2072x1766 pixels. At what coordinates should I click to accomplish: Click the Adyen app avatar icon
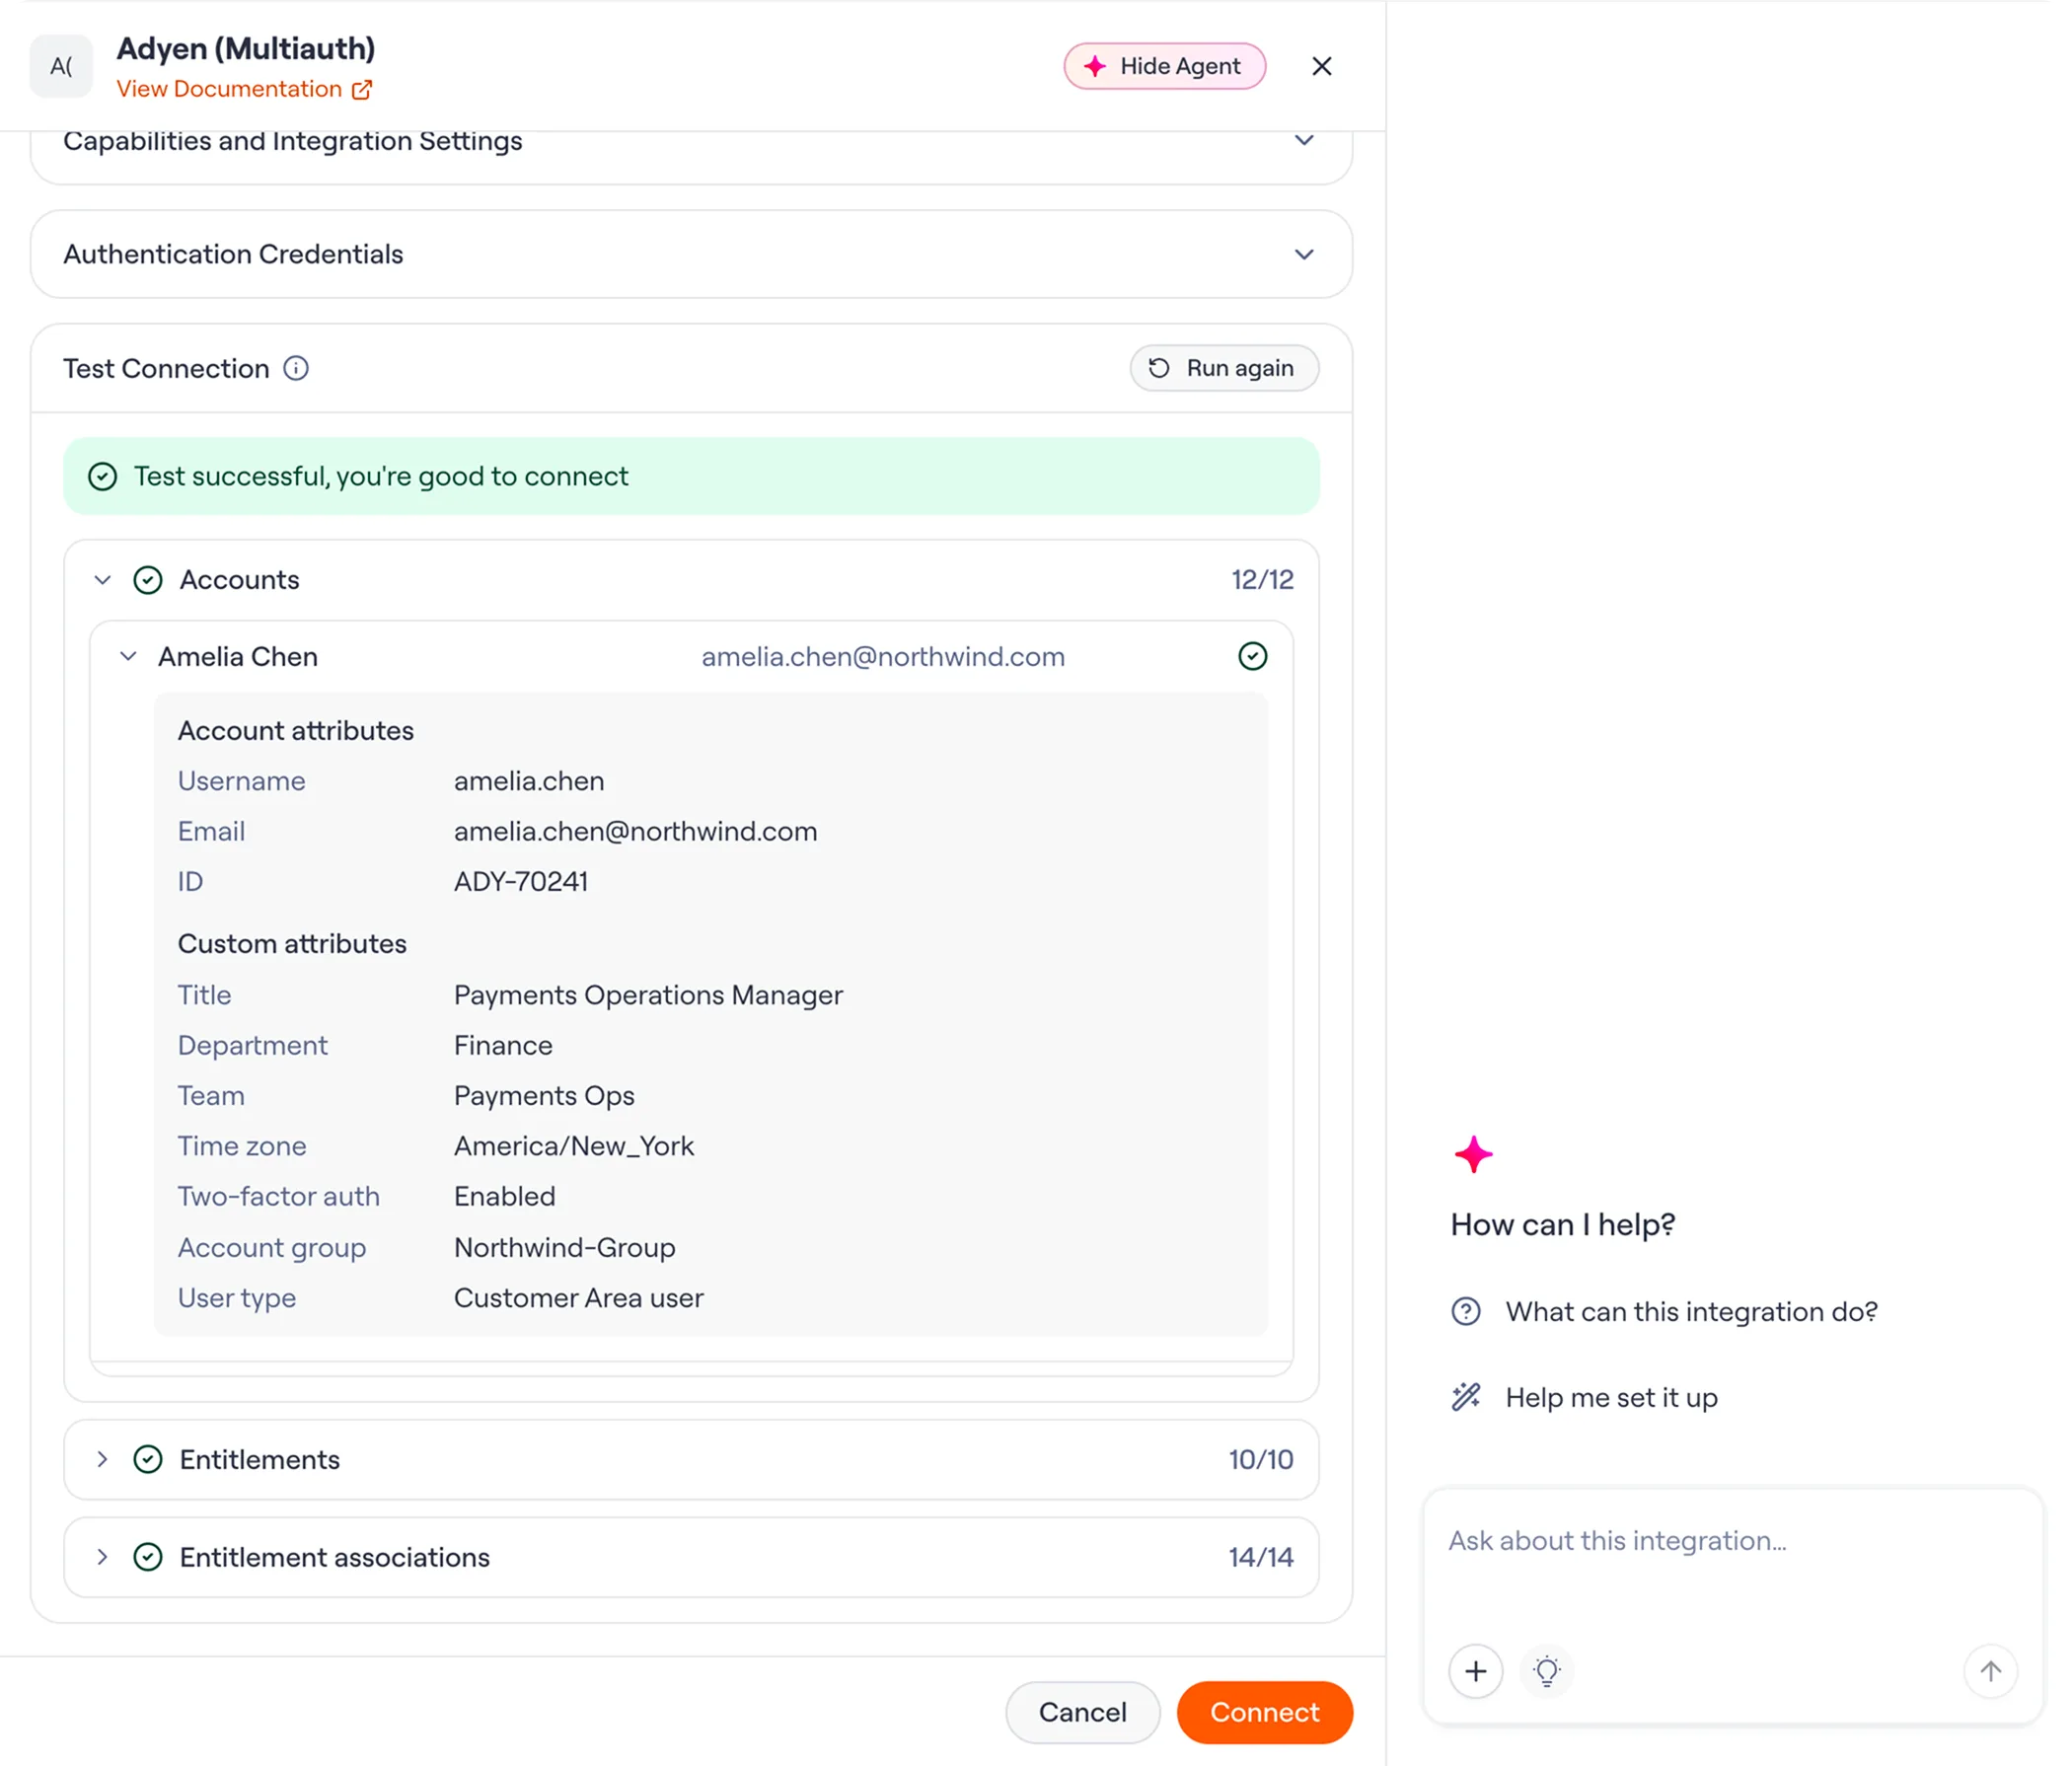61,66
